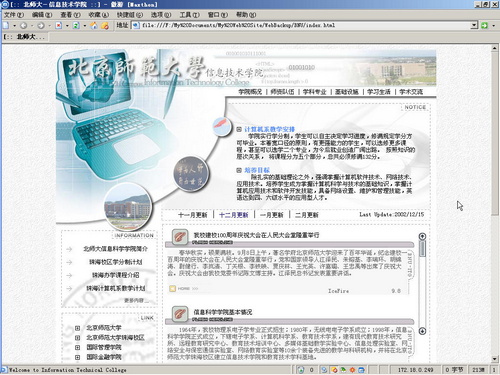Toggle the square box beside 国际金融学院 link
500x375 pixels.
coord(77,357)
